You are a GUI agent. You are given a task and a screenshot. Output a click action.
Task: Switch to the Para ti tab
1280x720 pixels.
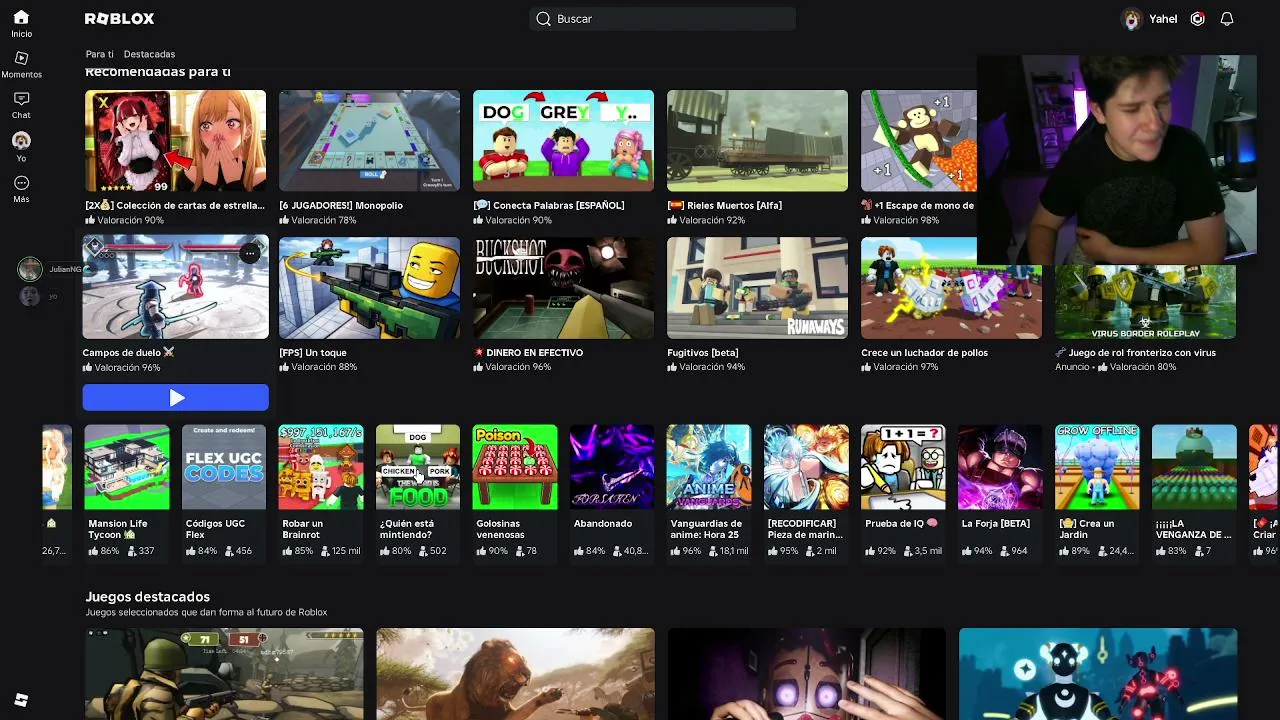click(x=99, y=54)
